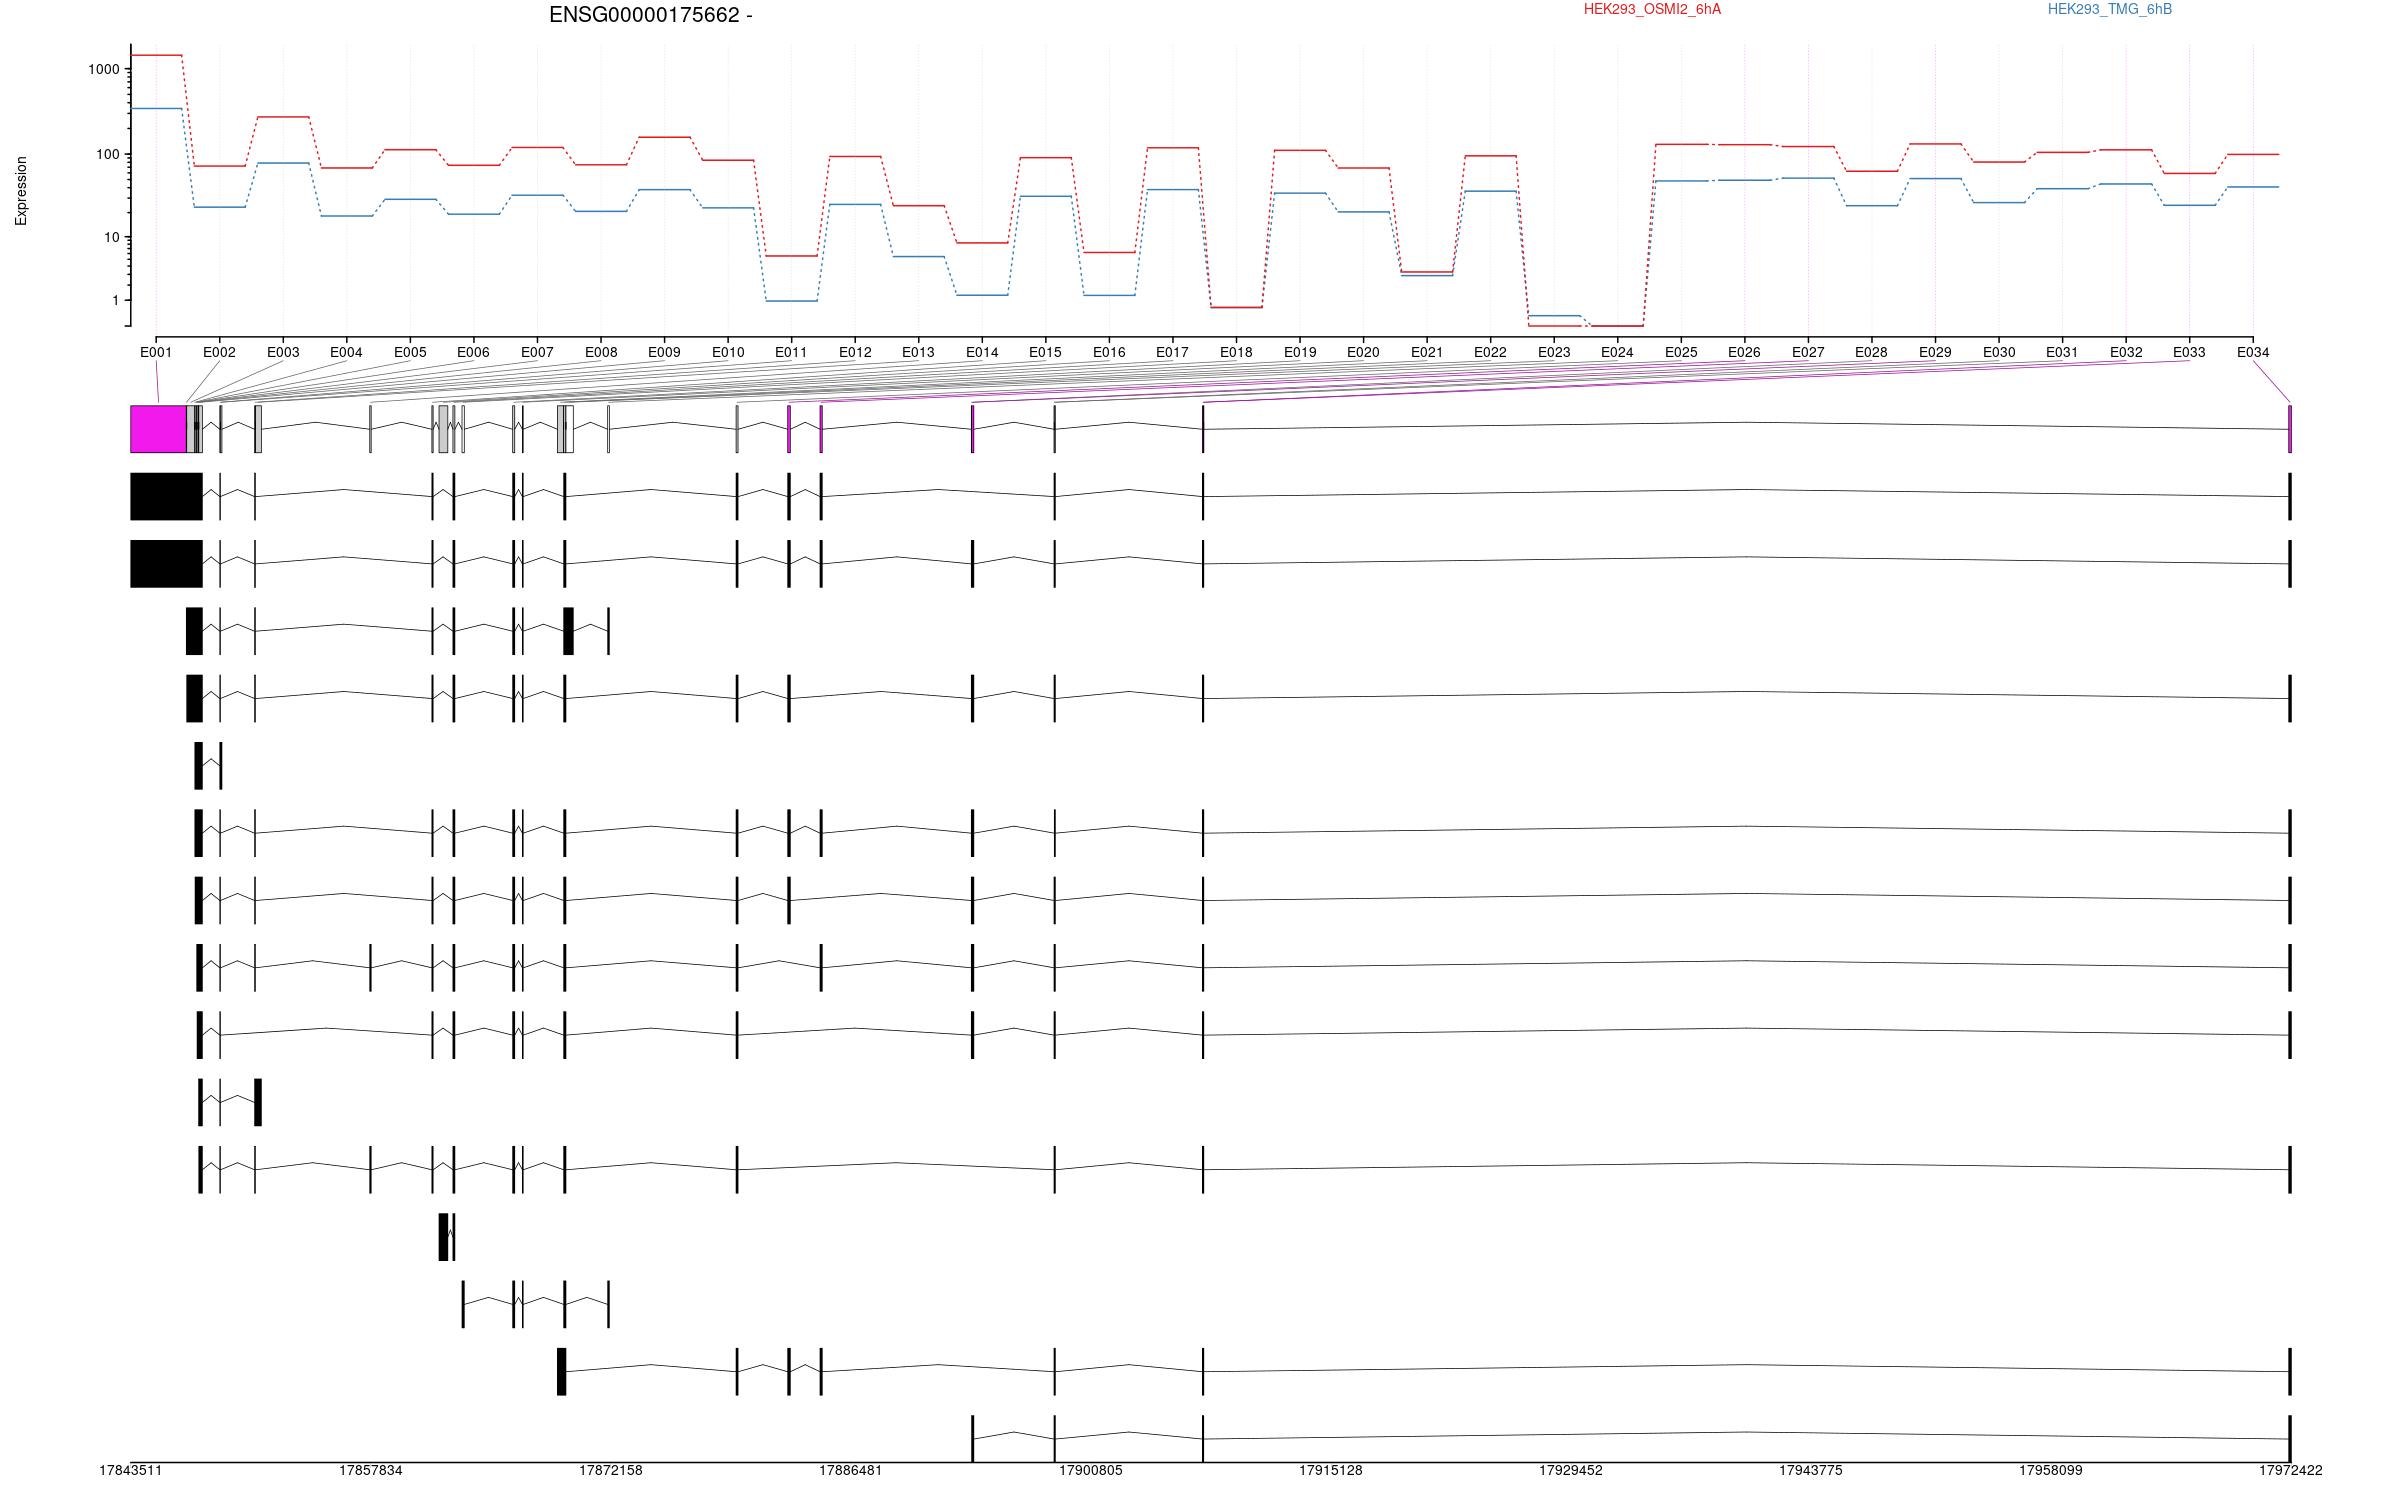Screen dimensions: 2400x1490
Task: Click exon label E001
Action: 156,352
